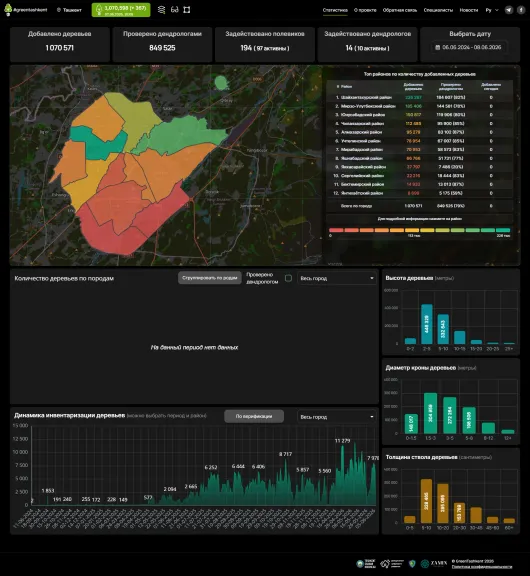Open the Политика конфиденциальности link
The image size is (530, 576).
(482, 567)
